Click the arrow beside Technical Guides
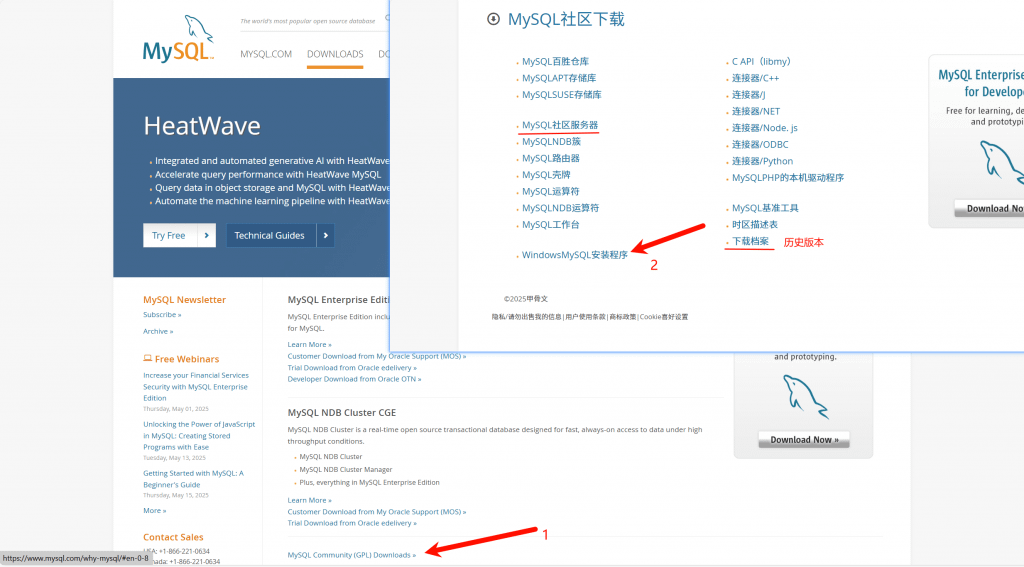This screenshot has width=1024, height=567. coord(325,235)
